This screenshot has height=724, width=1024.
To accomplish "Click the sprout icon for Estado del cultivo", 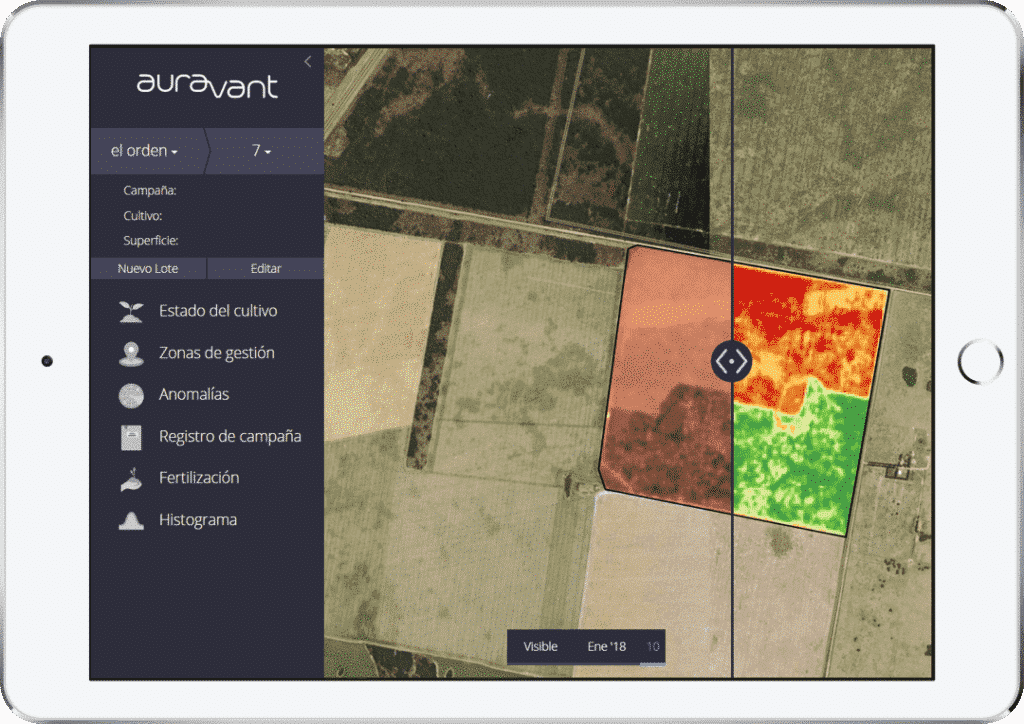I will pyautogui.click(x=131, y=311).
